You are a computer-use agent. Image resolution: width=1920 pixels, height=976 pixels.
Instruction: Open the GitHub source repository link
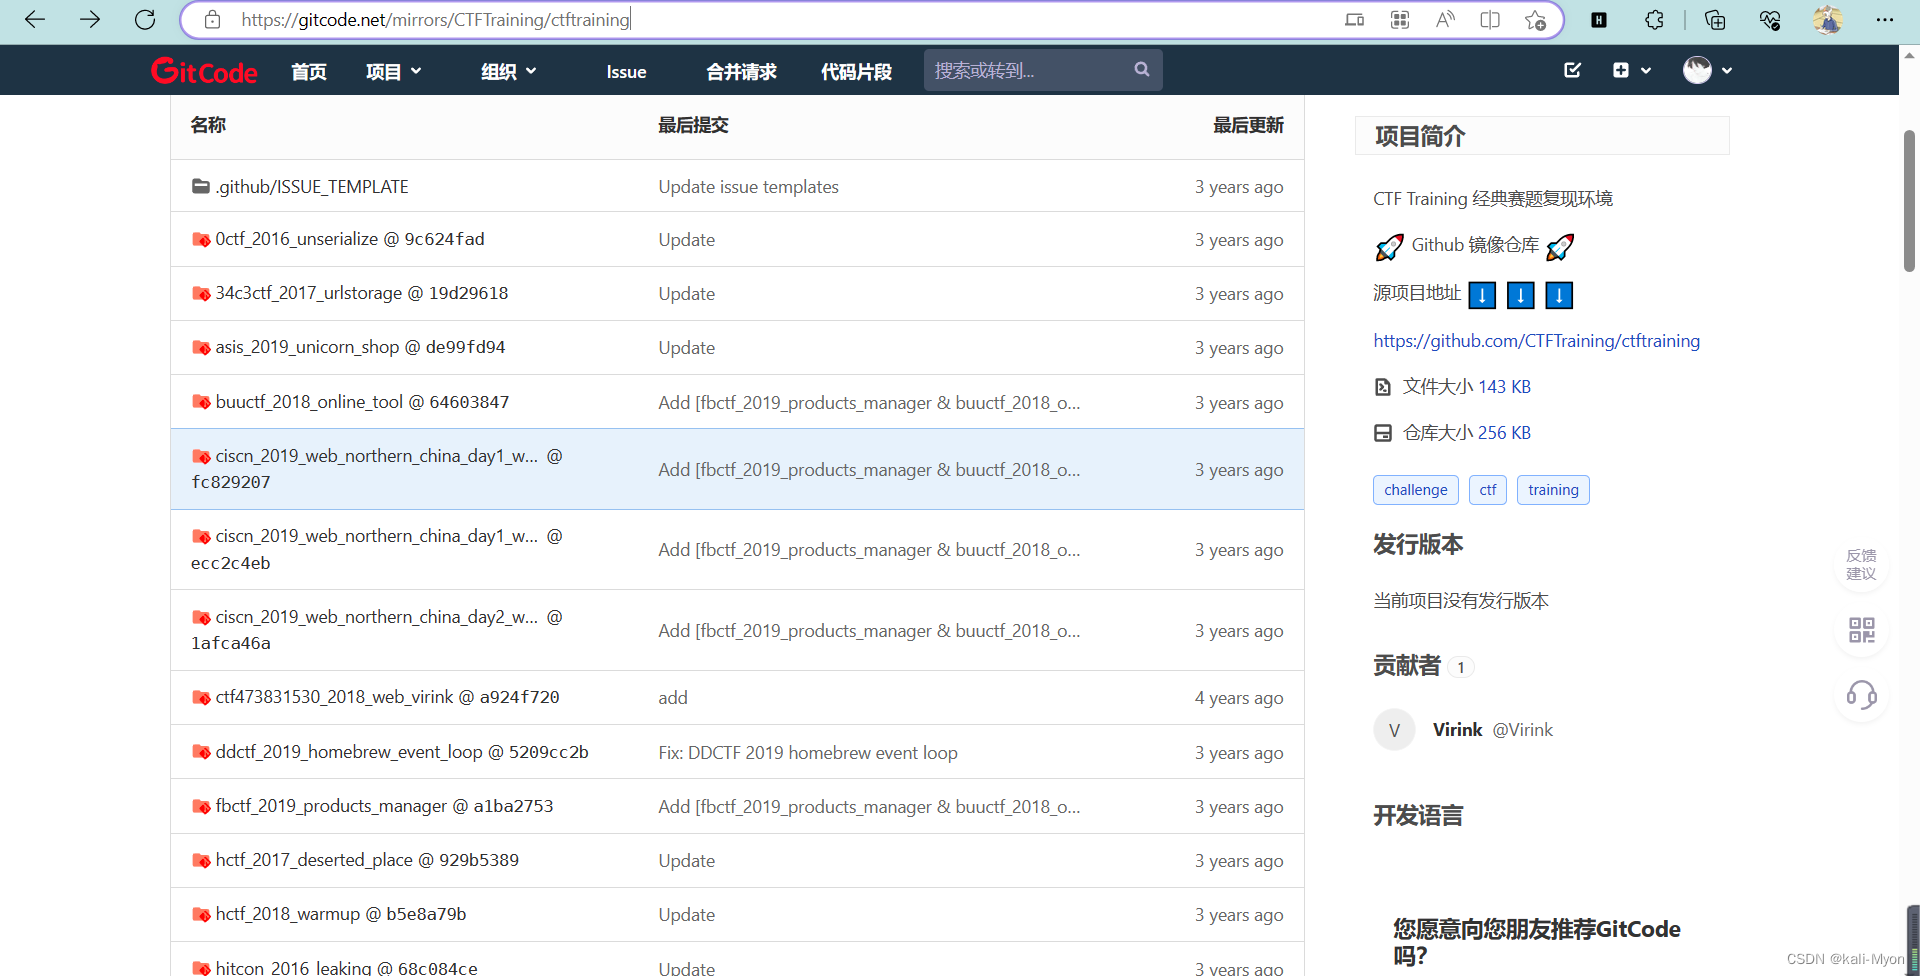coord(1536,340)
